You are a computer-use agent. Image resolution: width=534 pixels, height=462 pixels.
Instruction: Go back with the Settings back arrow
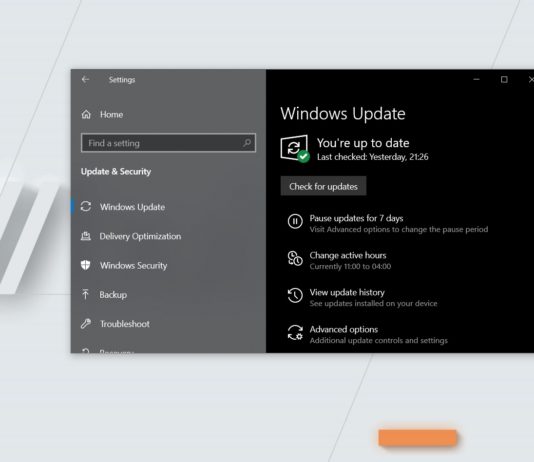[85, 80]
